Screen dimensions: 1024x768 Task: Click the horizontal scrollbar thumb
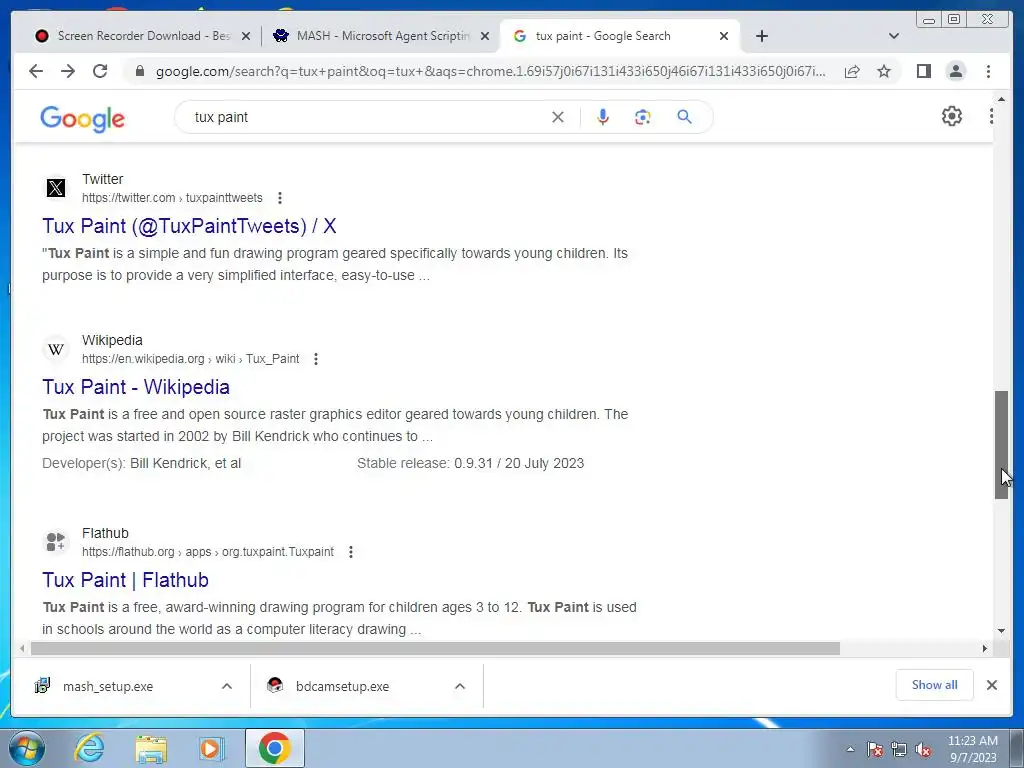pos(435,648)
